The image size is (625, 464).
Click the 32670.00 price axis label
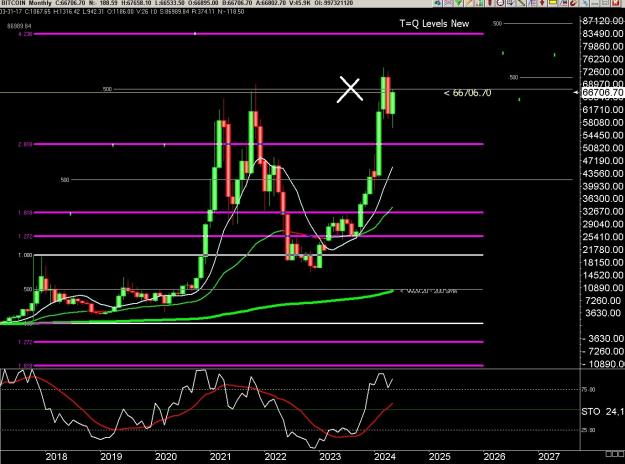tap(602, 211)
